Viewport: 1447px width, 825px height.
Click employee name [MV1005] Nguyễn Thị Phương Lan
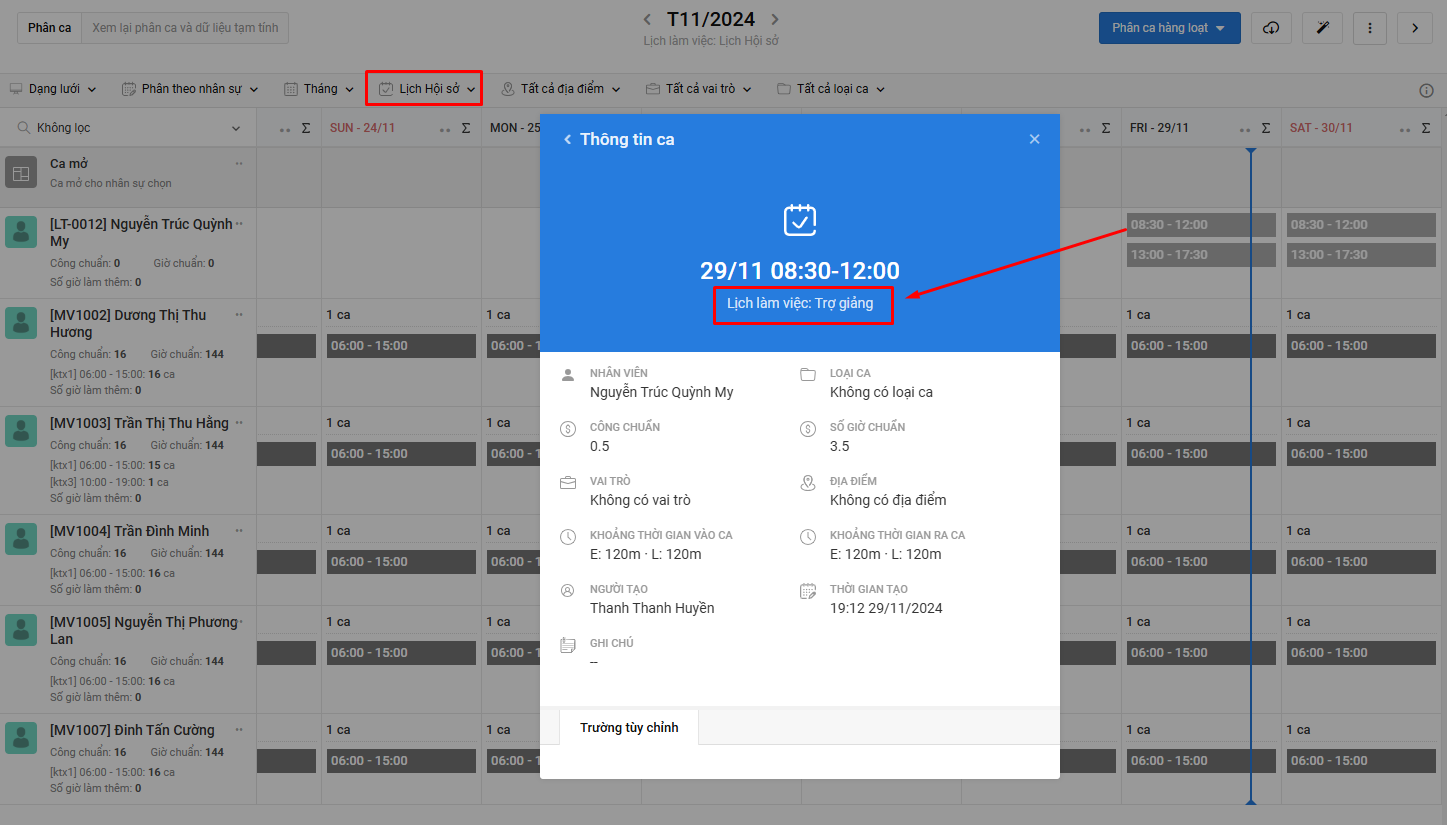coord(144,630)
